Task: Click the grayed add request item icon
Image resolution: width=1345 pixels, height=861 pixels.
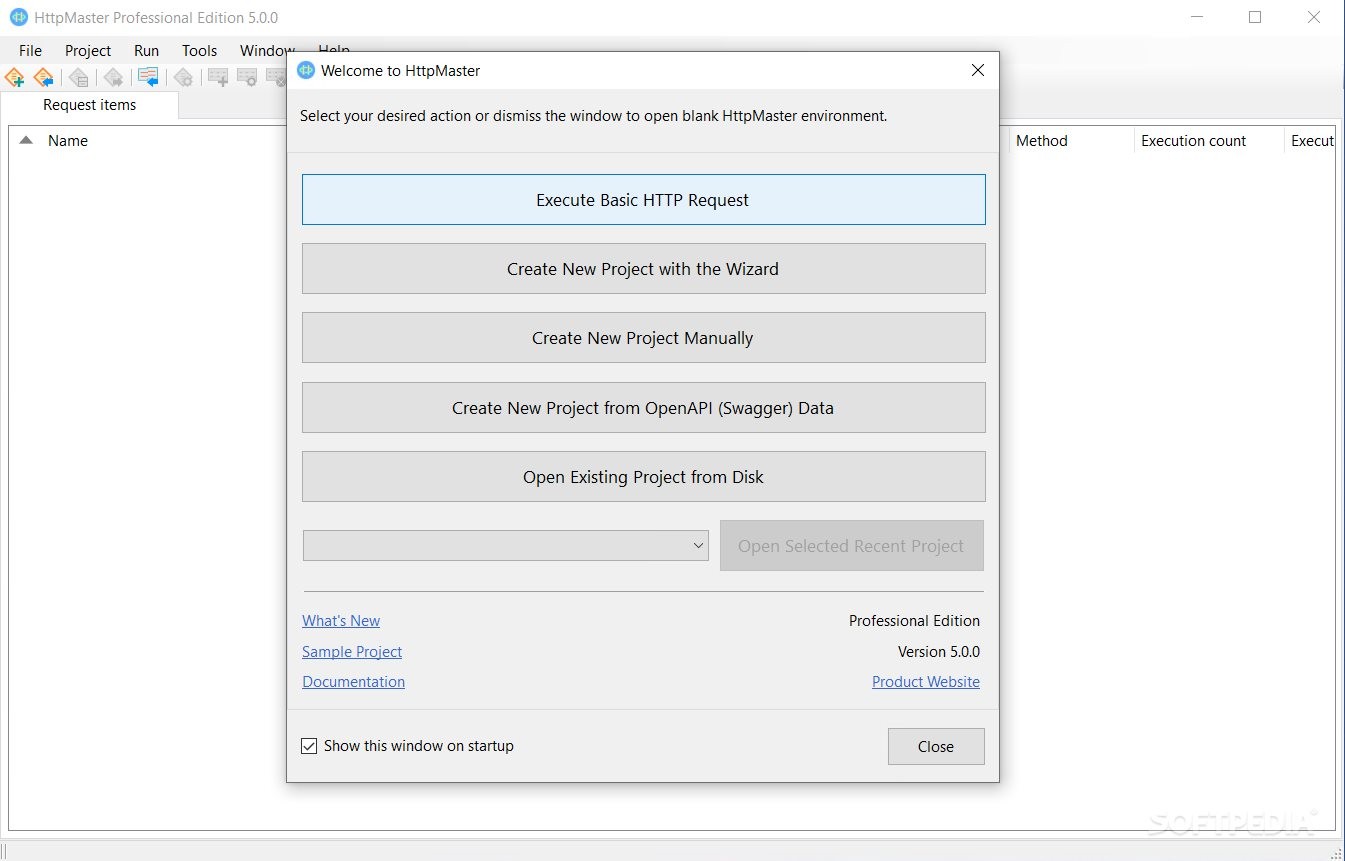Action: point(218,77)
